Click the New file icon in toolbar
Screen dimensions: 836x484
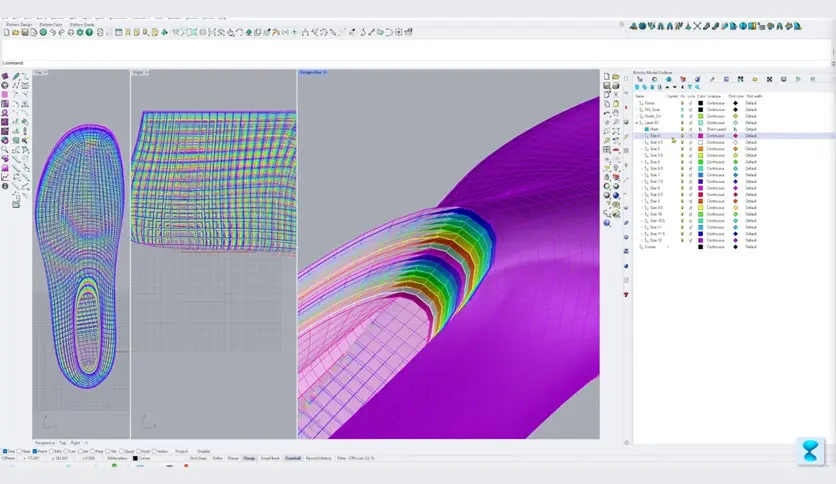pyautogui.click(x=6, y=33)
